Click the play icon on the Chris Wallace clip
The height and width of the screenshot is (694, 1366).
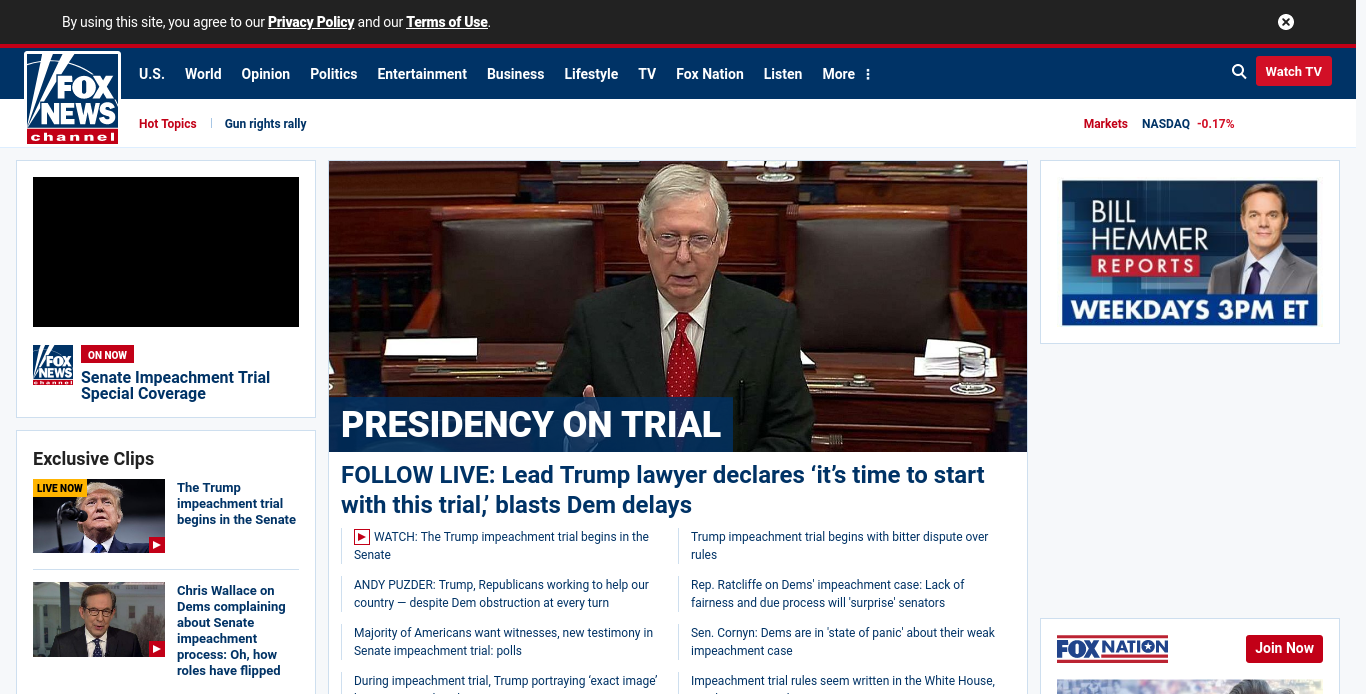[x=156, y=649]
